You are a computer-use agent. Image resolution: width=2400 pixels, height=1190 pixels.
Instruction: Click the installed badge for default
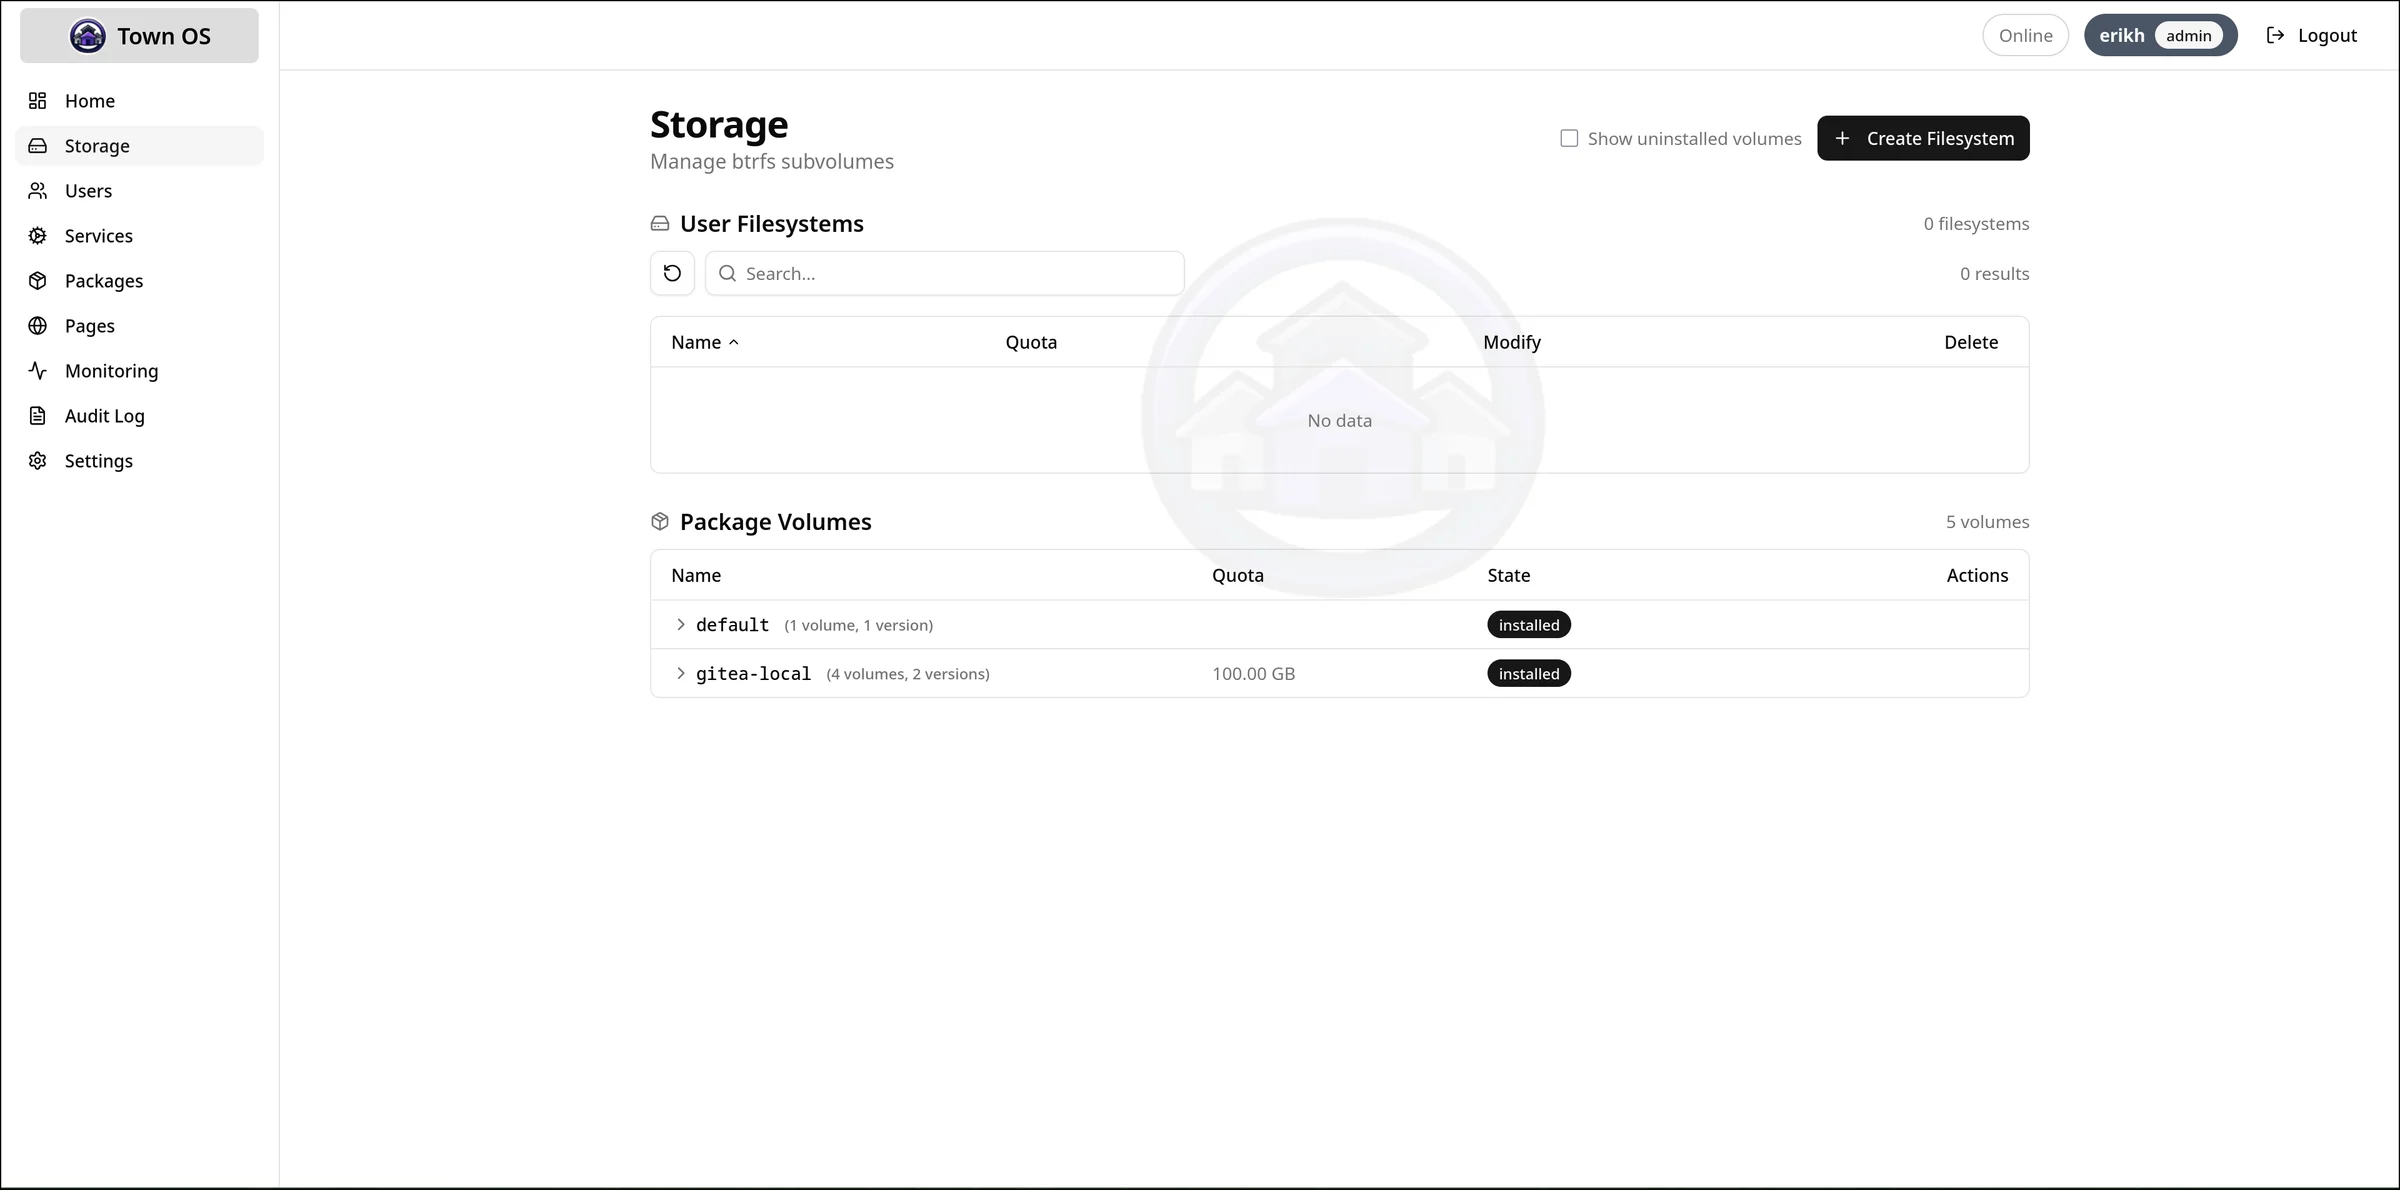tap(1529, 625)
